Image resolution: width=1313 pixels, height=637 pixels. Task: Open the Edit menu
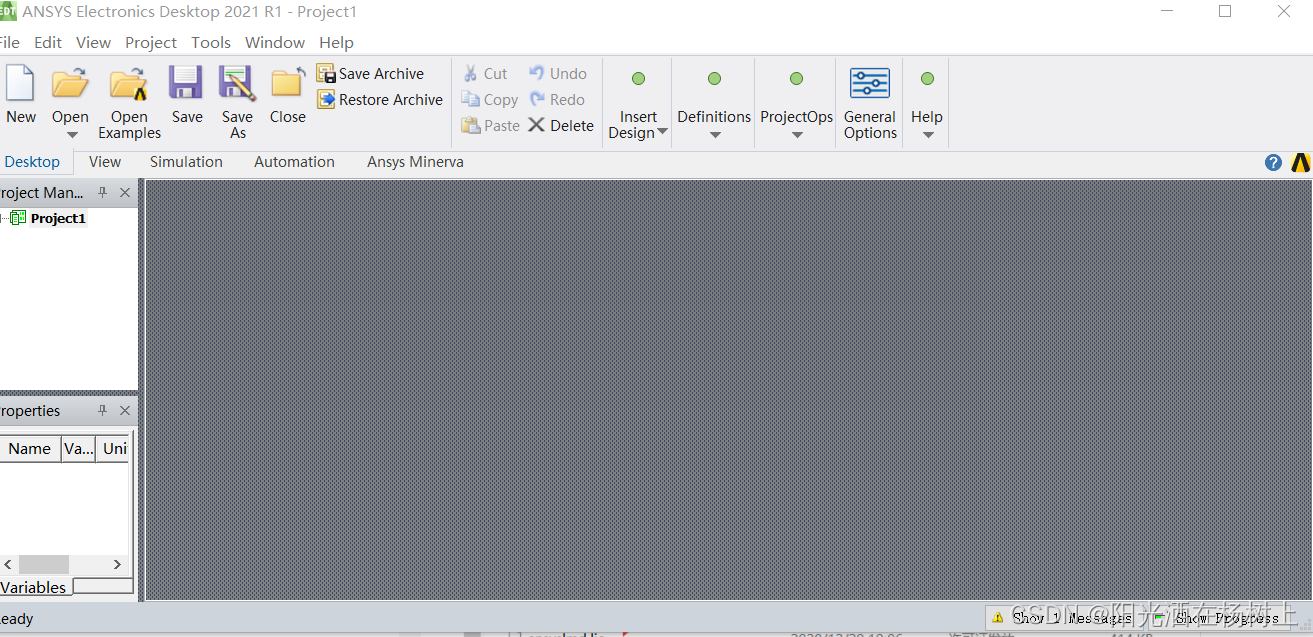[48, 43]
